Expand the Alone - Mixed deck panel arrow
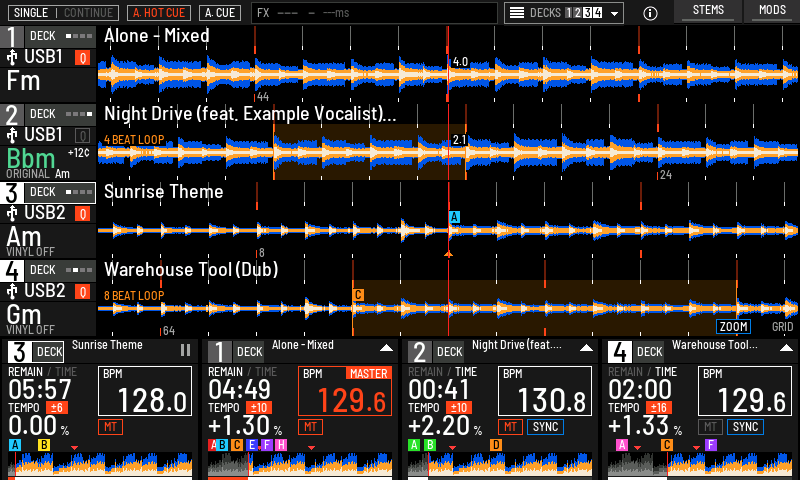 [x=386, y=348]
